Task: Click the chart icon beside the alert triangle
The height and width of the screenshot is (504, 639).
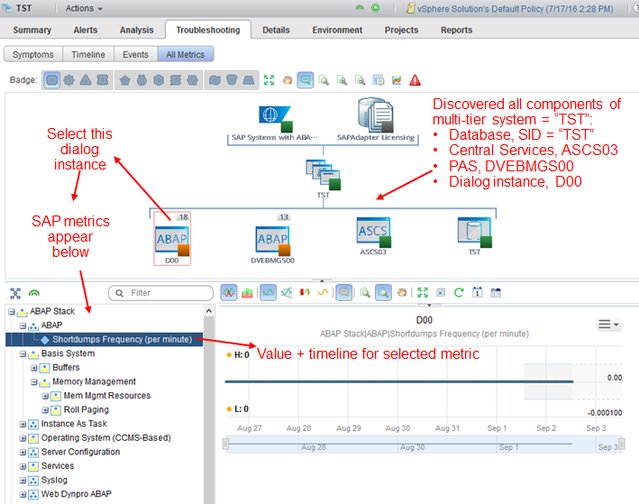Action: pos(397,80)
